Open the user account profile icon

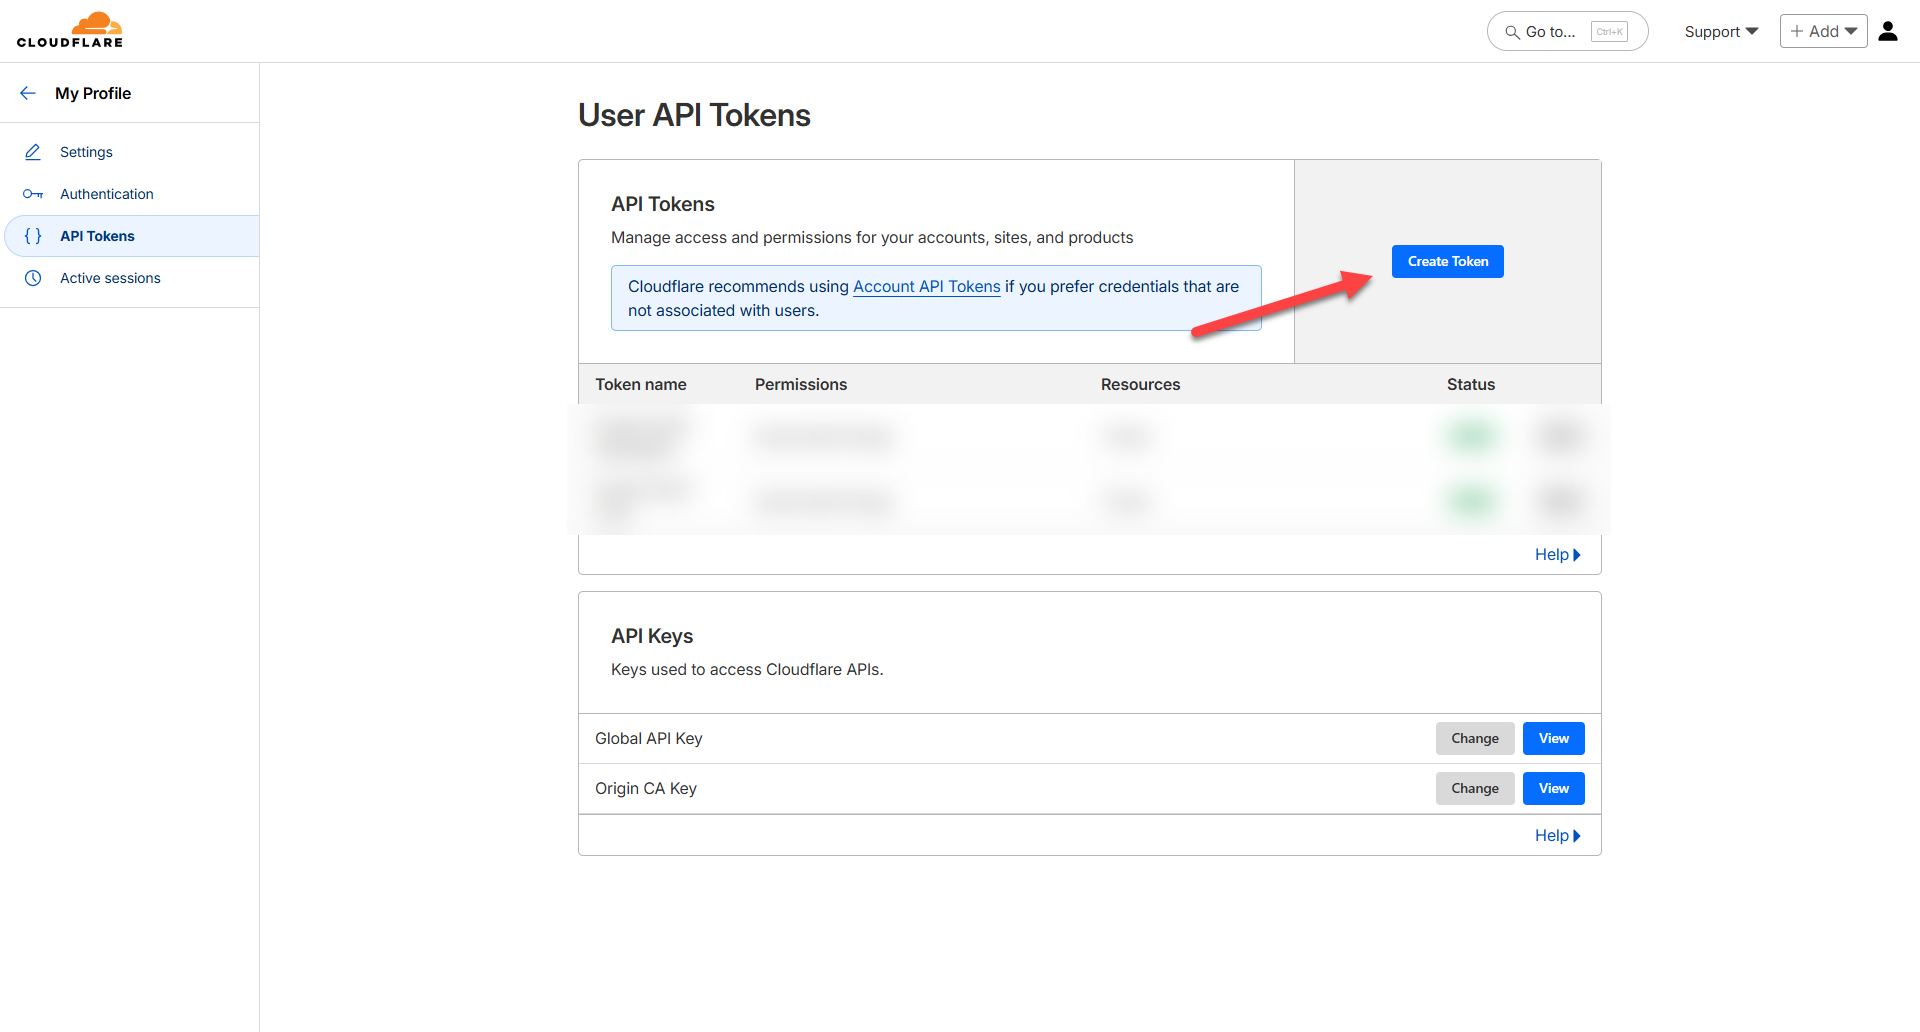(x=1888, y=31)
